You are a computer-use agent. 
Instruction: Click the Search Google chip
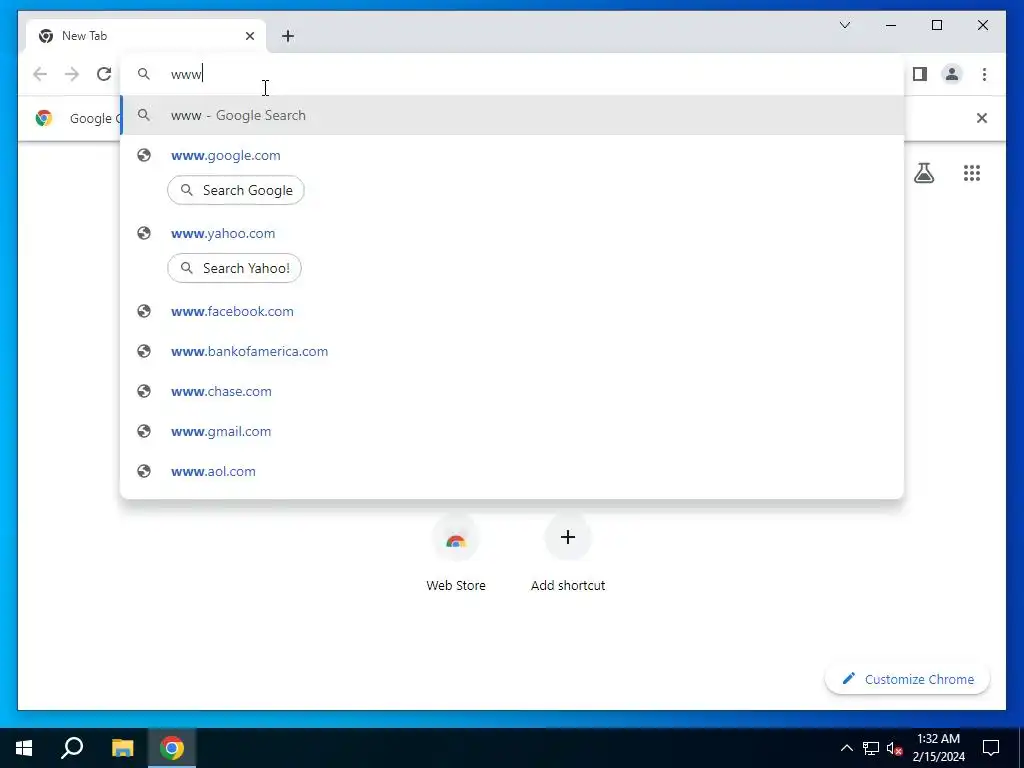[236, 190]
